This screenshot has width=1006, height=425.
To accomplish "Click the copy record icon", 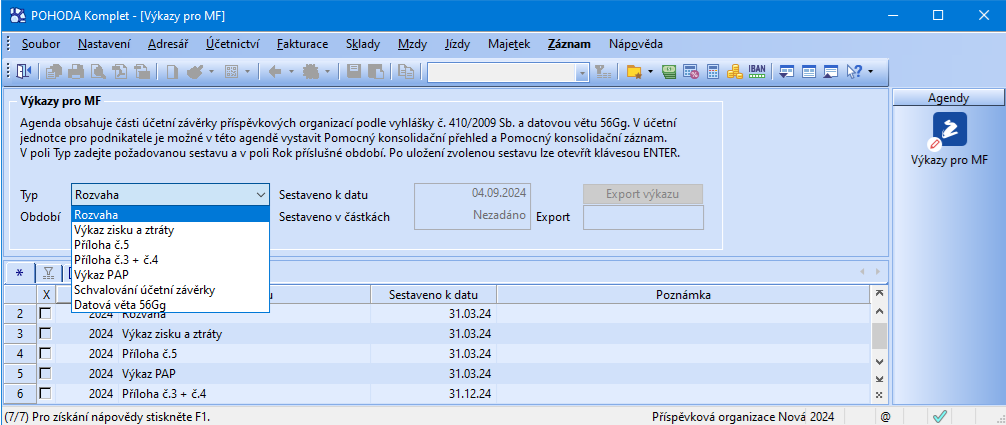I will [405, 71].
